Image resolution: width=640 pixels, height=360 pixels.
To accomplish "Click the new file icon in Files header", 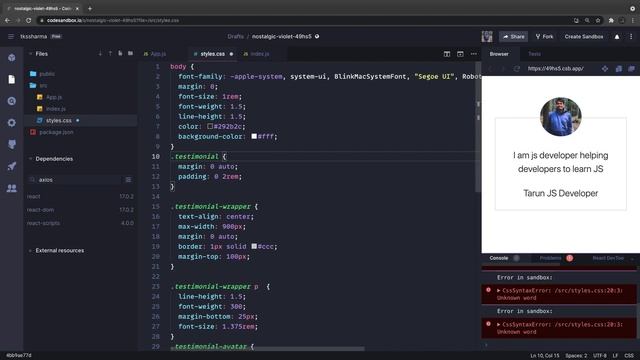I will (x=120, y=53).
